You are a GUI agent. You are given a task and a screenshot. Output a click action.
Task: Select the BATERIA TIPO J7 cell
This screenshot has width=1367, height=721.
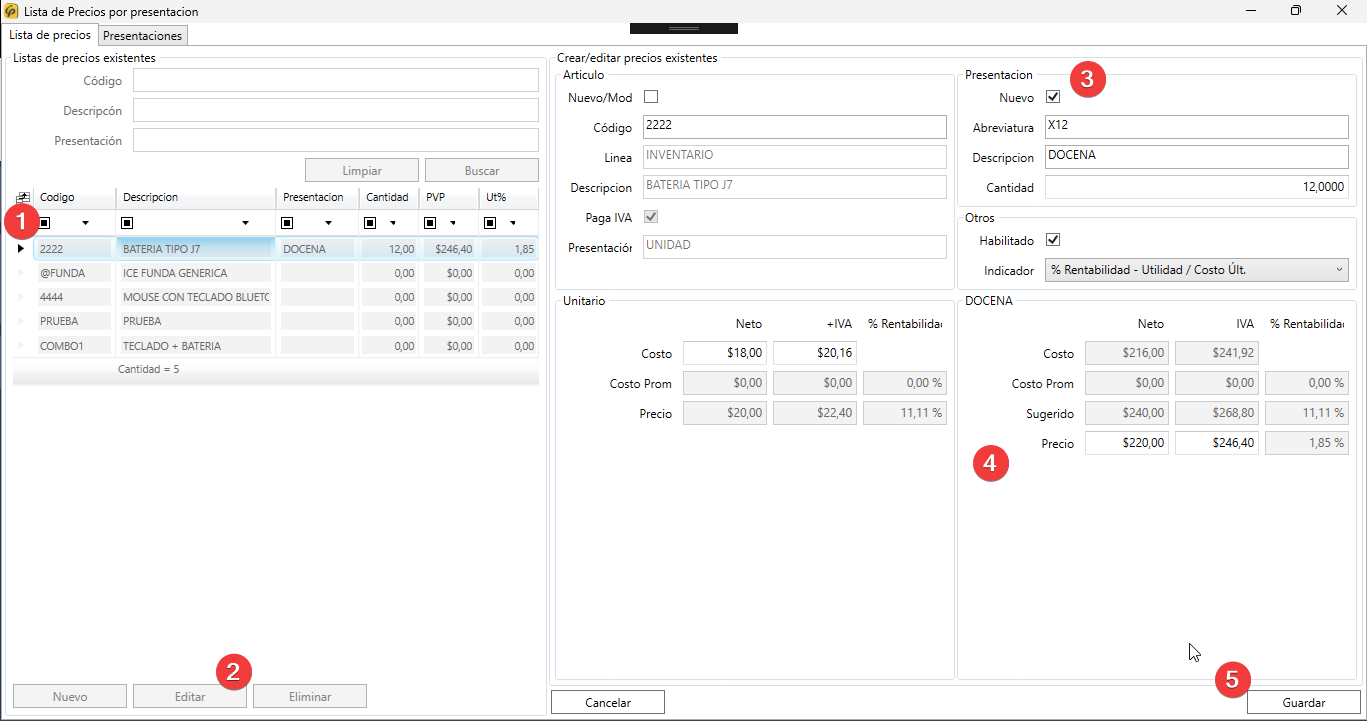tap(196, 249)
